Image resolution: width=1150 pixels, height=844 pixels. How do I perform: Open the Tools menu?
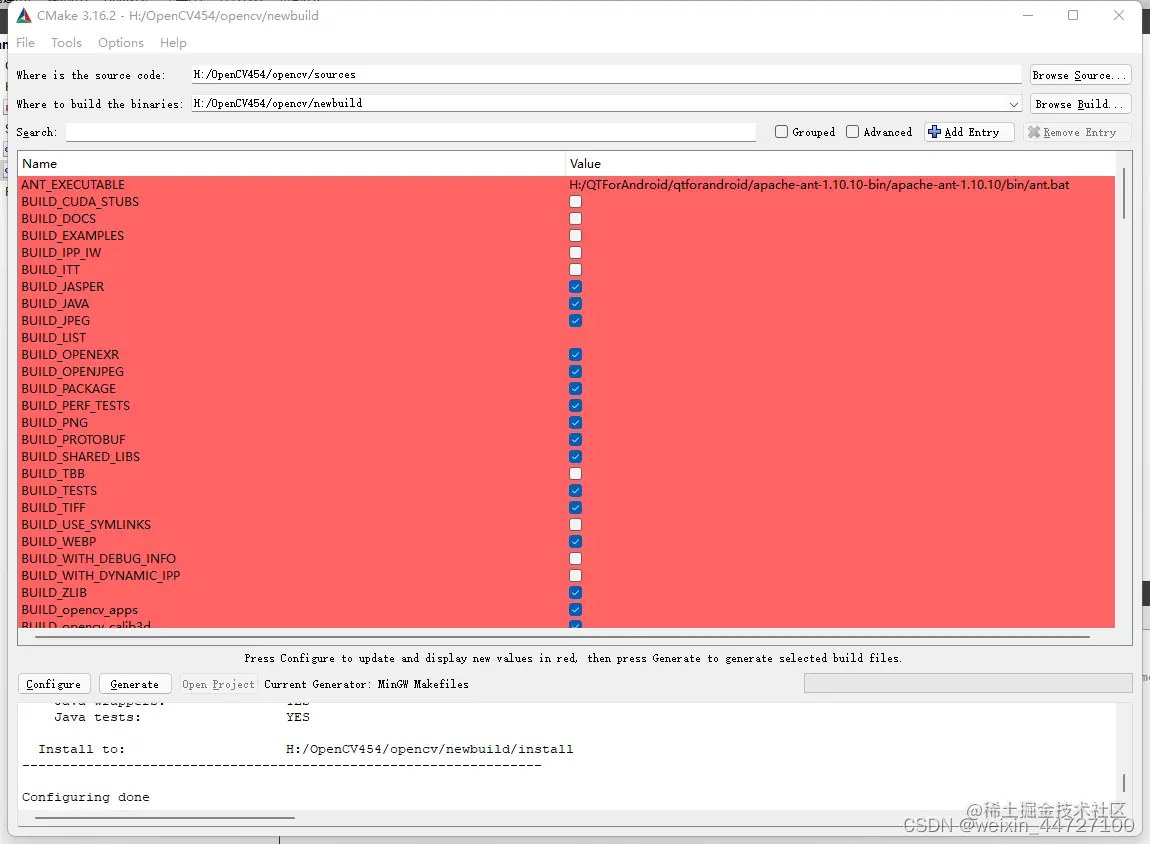(x=66, y=42)
